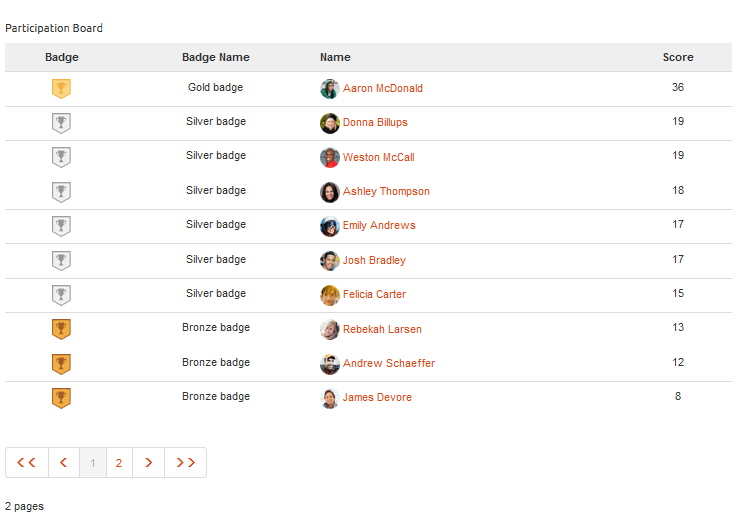Viewport: 740px width, 529px height.
Task: Click Donna Billups' silver badge icon
Action: coord(61,123)
